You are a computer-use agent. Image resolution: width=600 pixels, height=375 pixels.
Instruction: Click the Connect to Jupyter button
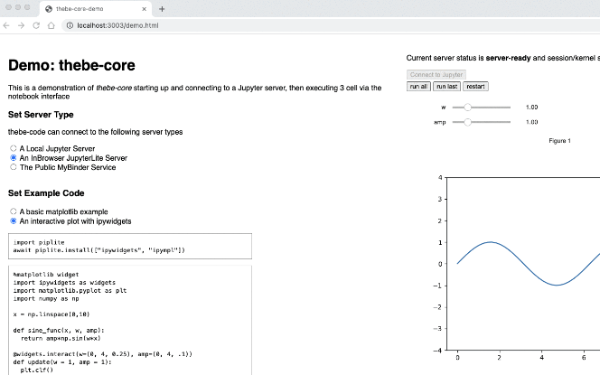pyautogui.click(x=436, y=75)
